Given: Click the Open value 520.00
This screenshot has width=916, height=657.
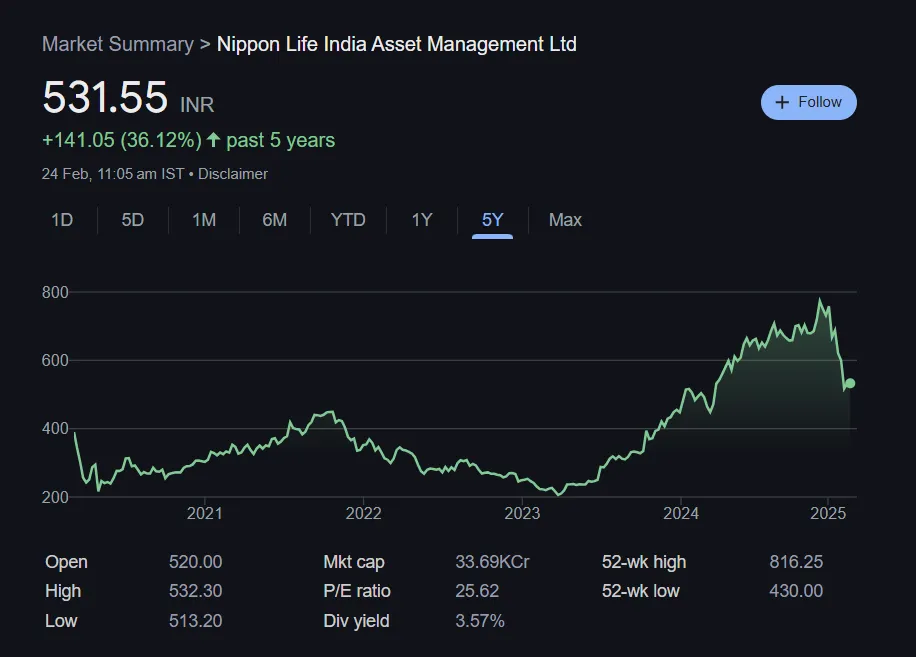Looking at the screenshot, I should tap(195, 562).
